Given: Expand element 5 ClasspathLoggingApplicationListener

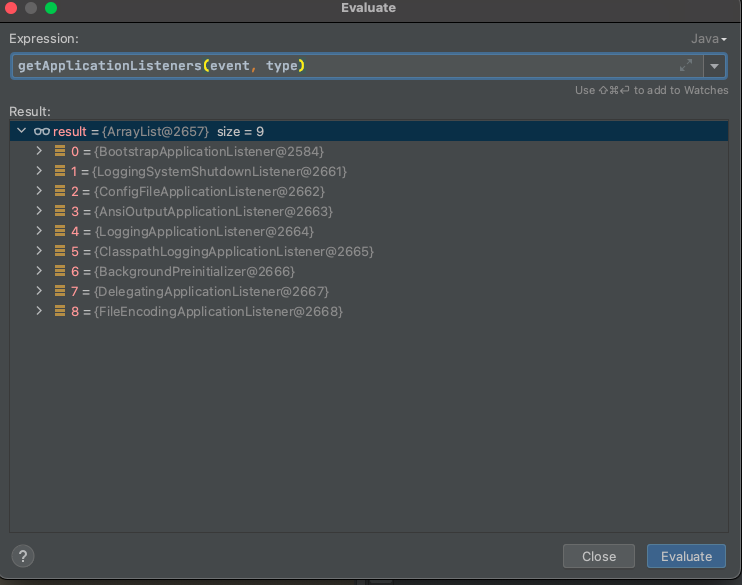Looking at the screenshot, I should [x=39, y=251].
